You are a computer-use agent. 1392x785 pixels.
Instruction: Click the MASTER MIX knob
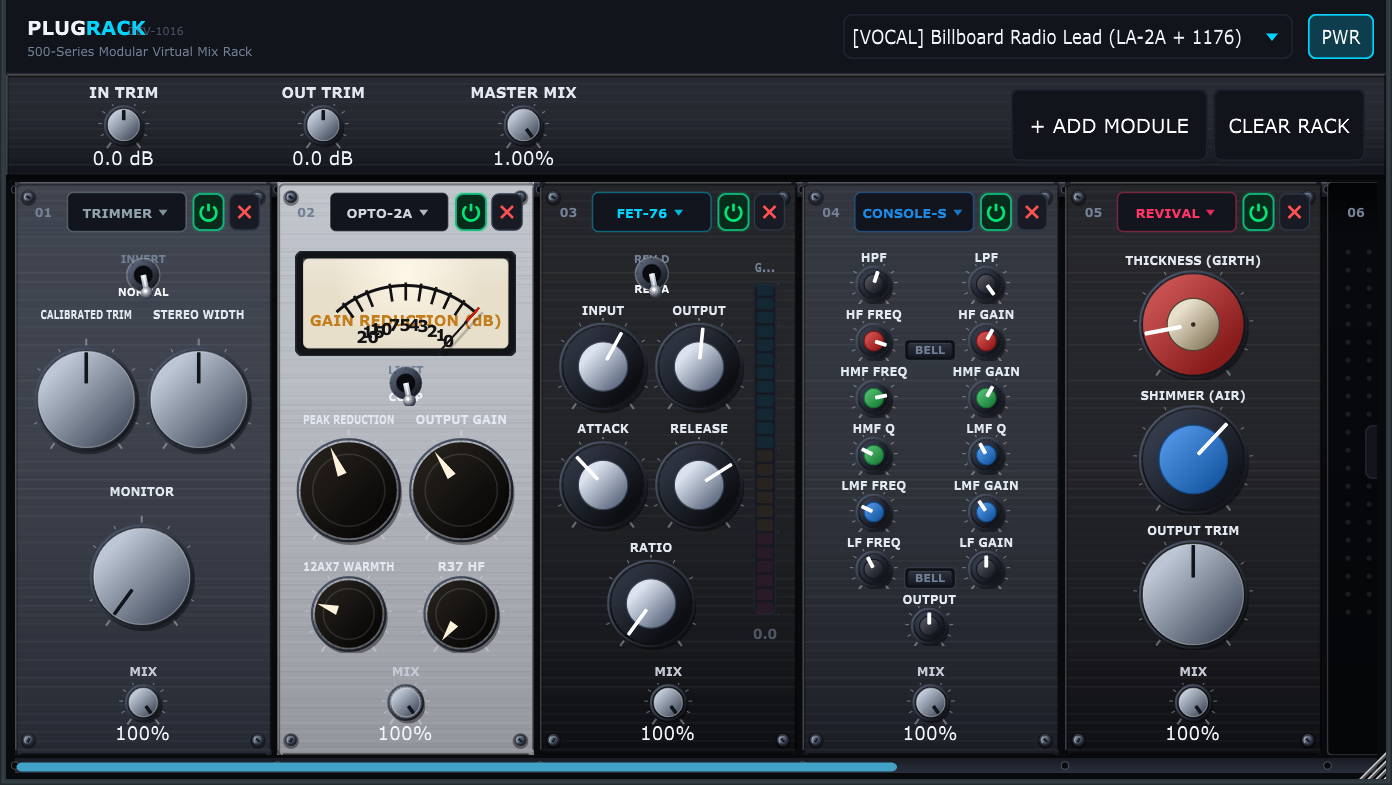pos(523,125)
